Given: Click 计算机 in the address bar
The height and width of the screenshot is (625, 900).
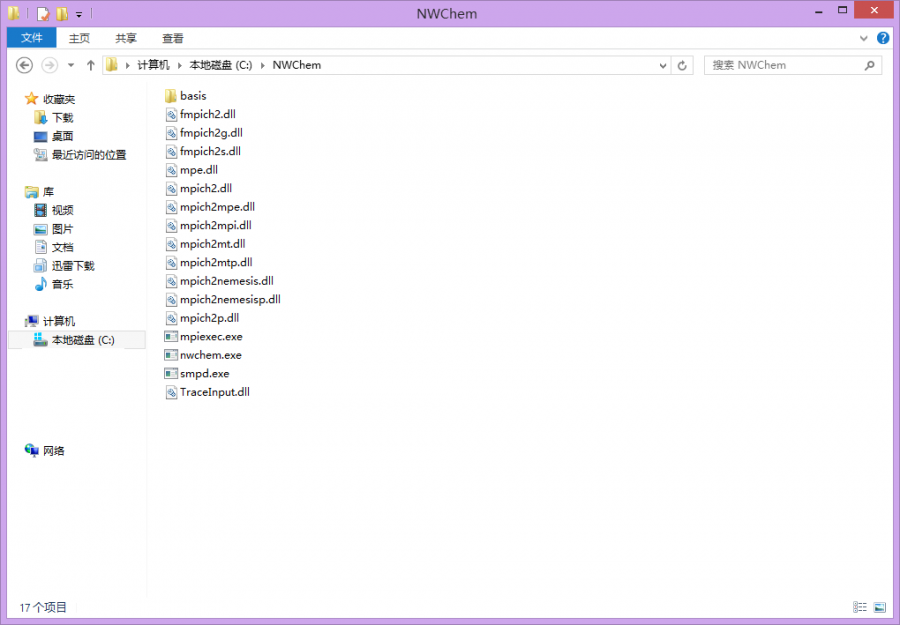Looking at the screenshot, I should coord(153,65).
